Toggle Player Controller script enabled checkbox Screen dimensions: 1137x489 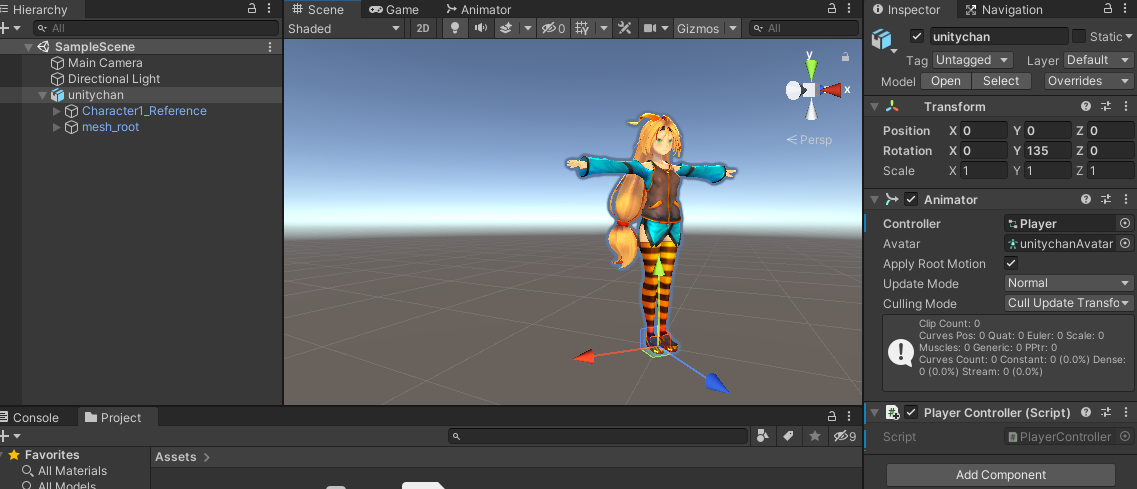click(911, 413)
